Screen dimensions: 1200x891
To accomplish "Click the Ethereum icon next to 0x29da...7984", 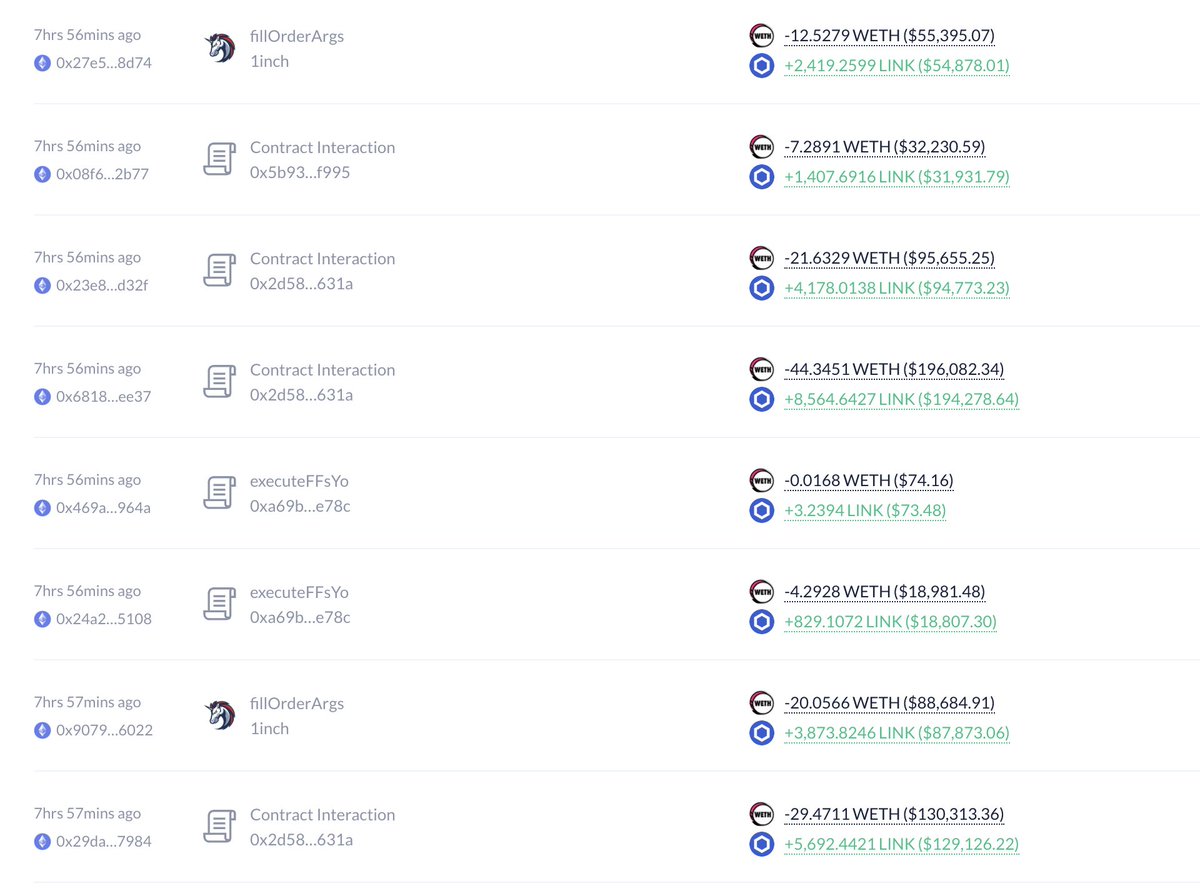I will click(42, 841).
